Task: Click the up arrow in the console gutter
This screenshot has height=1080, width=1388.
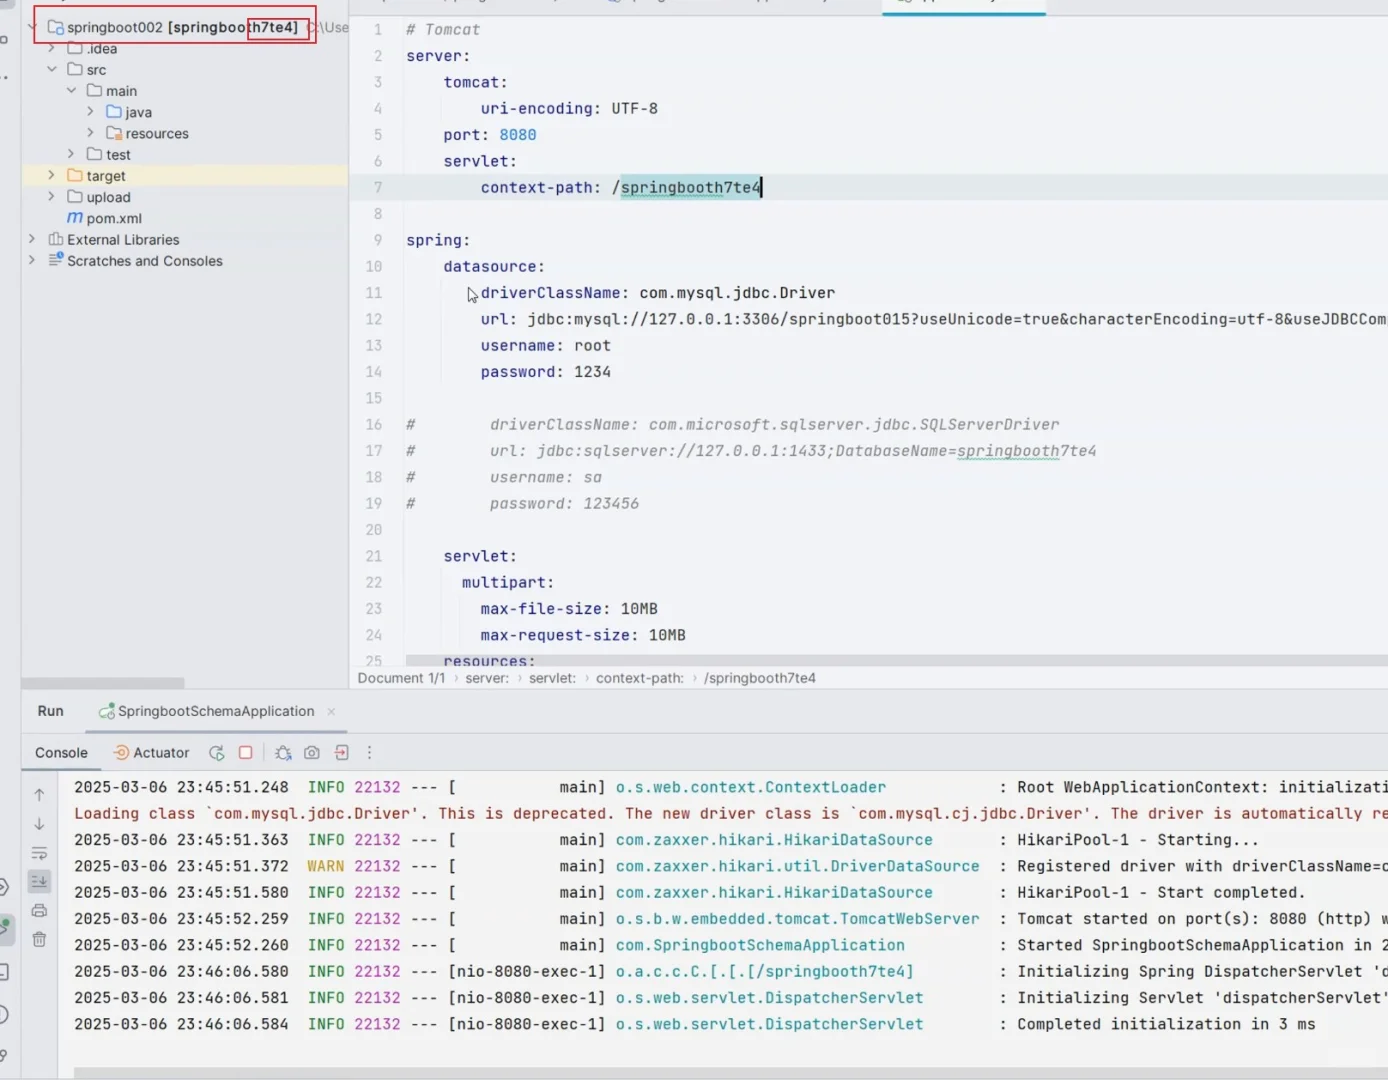Action: point(39,794)
